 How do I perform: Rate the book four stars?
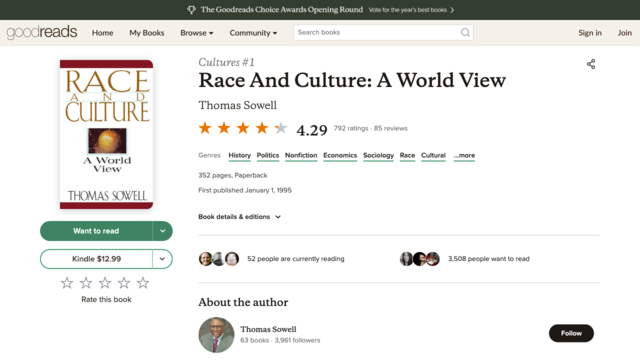[x=124, y=283]
